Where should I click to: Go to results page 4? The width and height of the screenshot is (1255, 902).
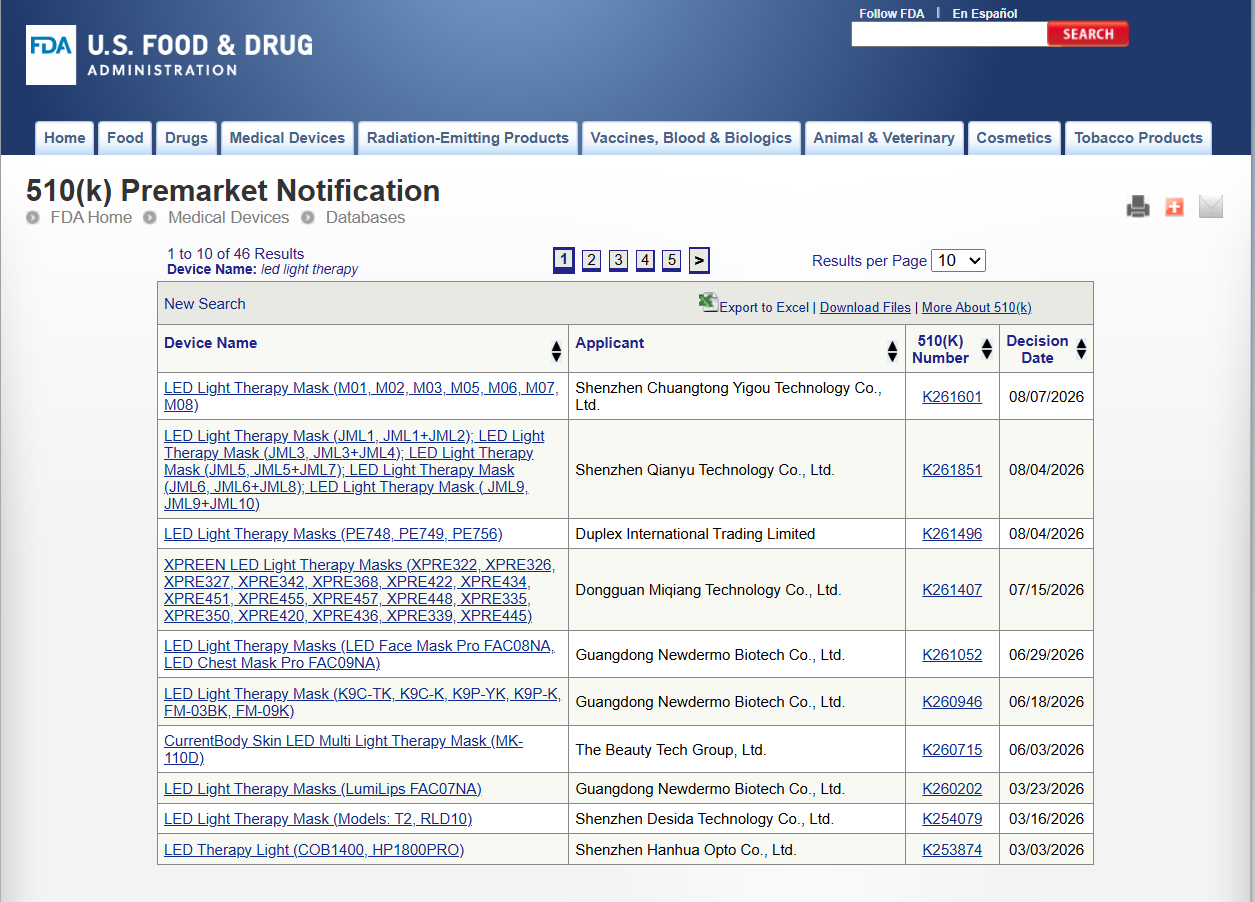pyautogui.click(x=645, y=260)
